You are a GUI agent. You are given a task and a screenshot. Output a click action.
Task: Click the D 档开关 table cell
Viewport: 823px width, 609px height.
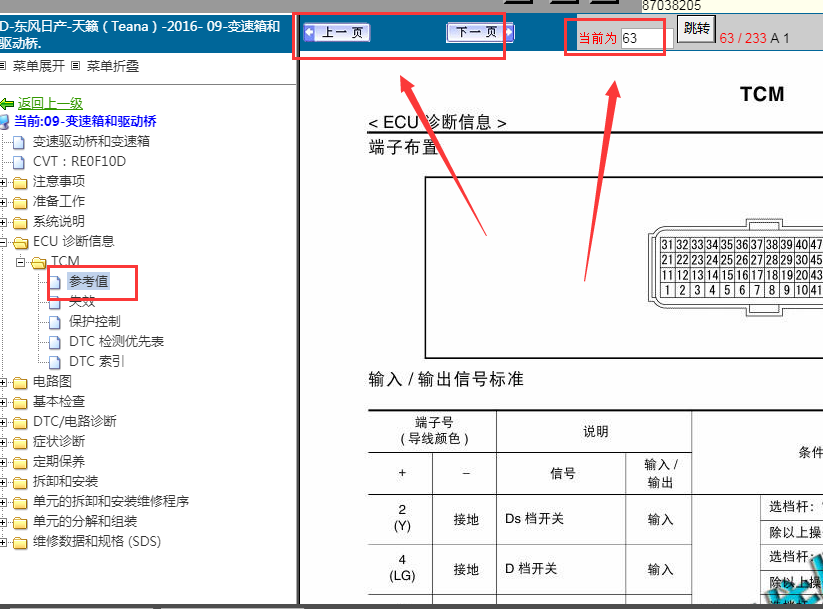[561, 569]
